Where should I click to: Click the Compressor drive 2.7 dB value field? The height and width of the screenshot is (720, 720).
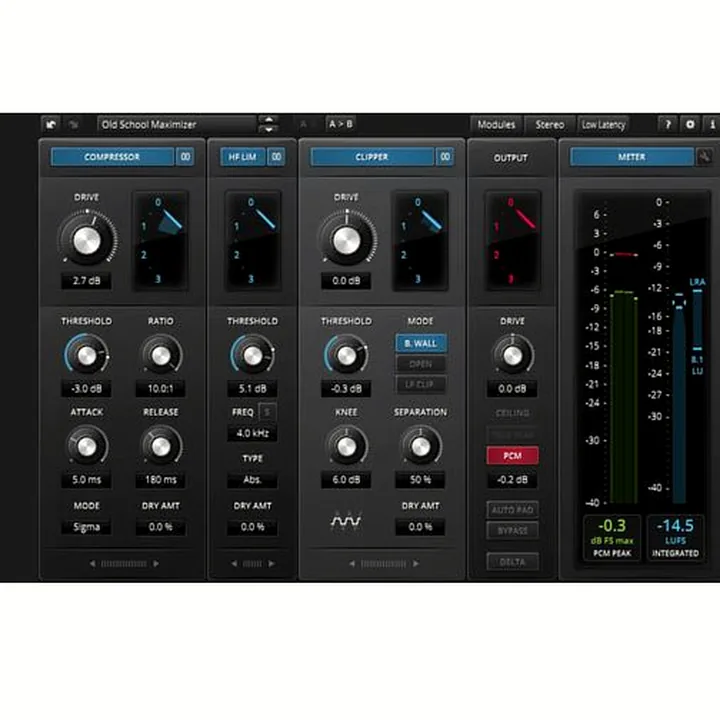click(86, 281)
